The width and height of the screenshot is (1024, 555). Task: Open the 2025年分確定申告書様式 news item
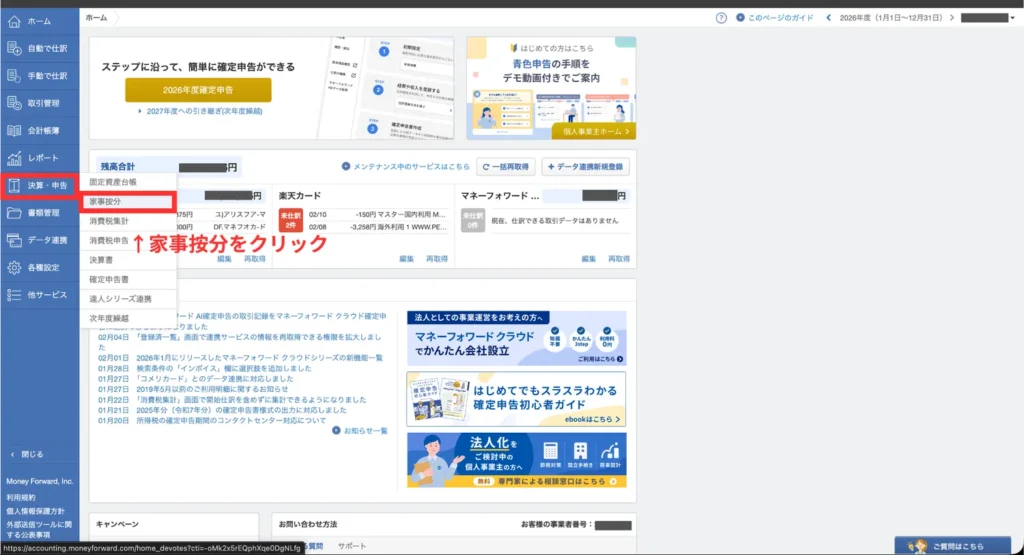tap(241, 410)
